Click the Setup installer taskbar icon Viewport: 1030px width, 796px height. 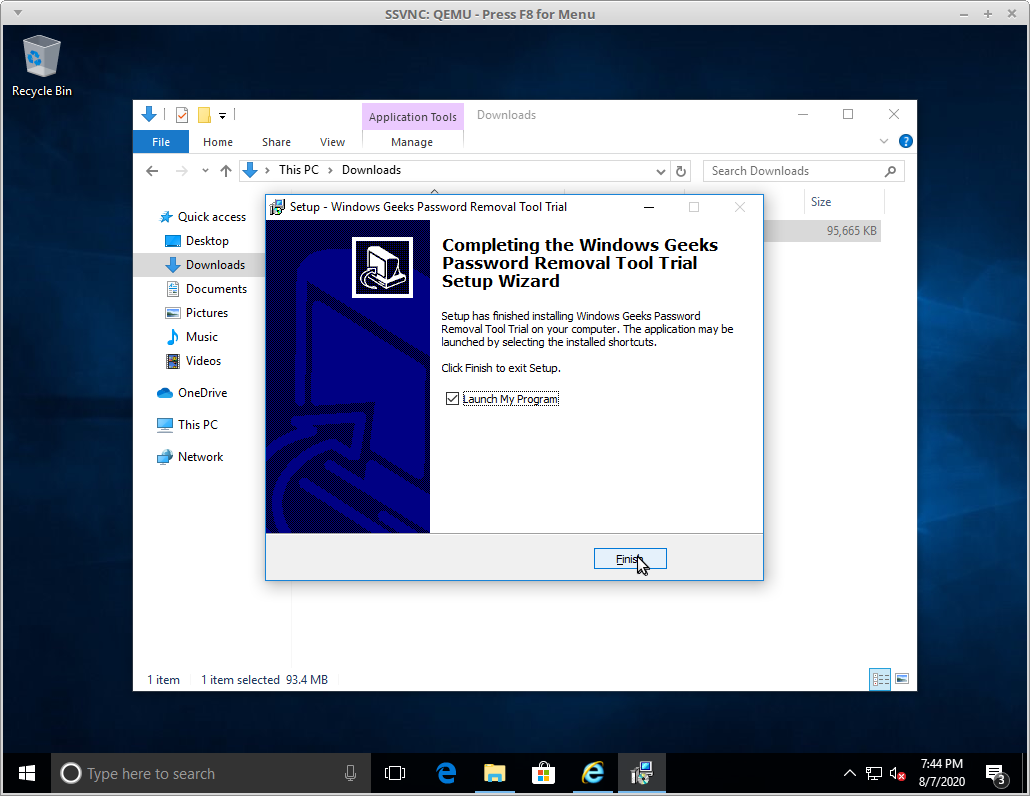[x=641, y=774]
